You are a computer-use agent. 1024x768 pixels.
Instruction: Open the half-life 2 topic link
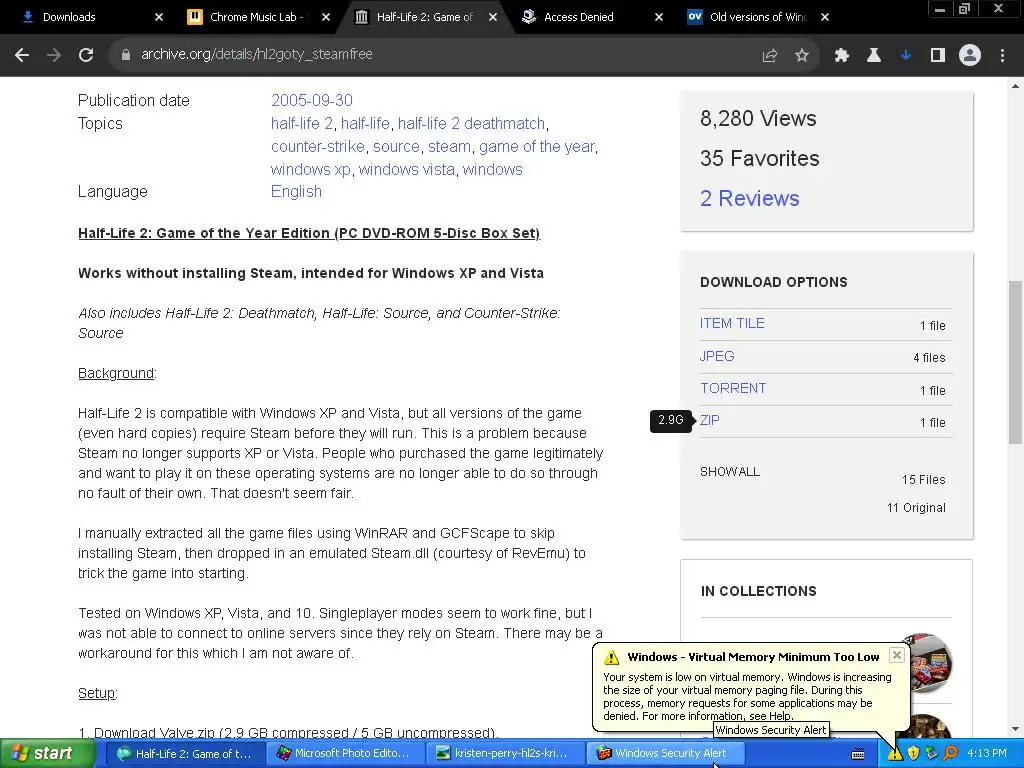(x=302, y=123)
